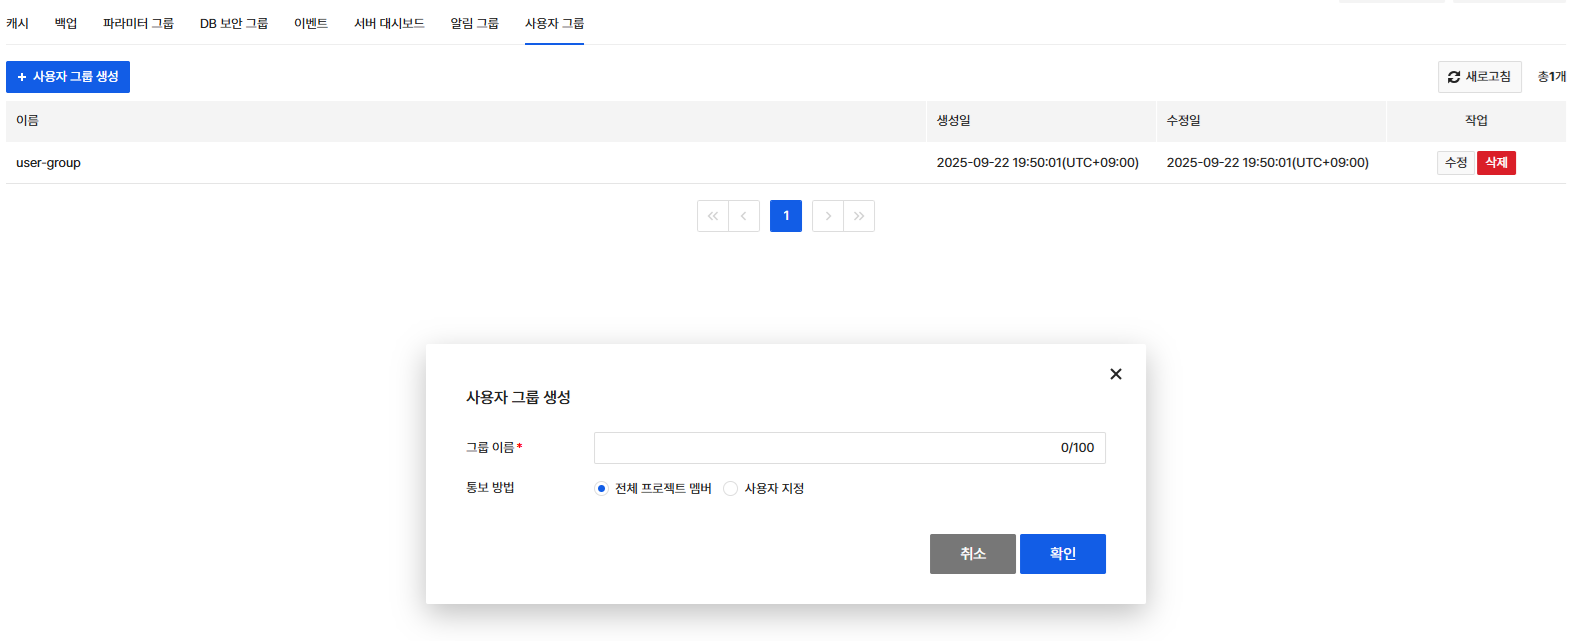Select page 1 in pagination
This screenshot has width=1578, height=641.
click(x=786, y=216)
